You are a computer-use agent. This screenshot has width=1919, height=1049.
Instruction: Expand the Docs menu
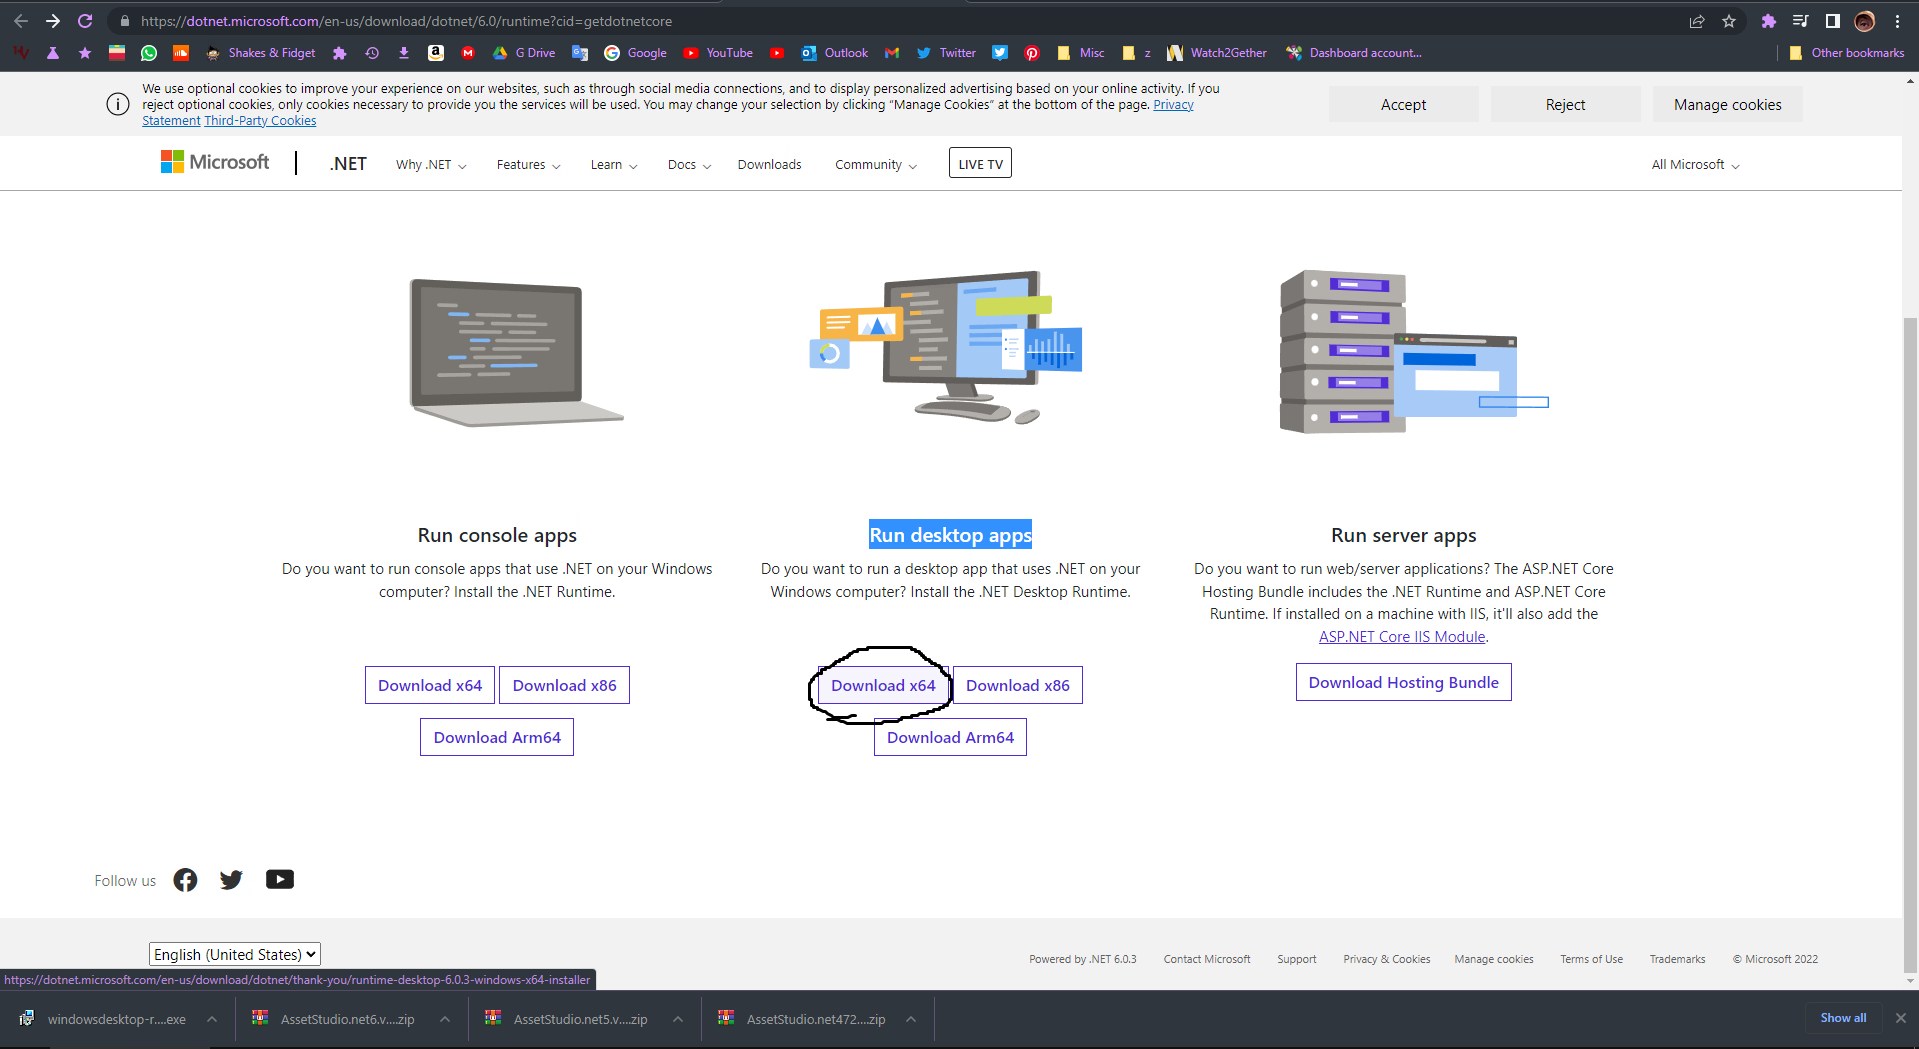(689, 165)
